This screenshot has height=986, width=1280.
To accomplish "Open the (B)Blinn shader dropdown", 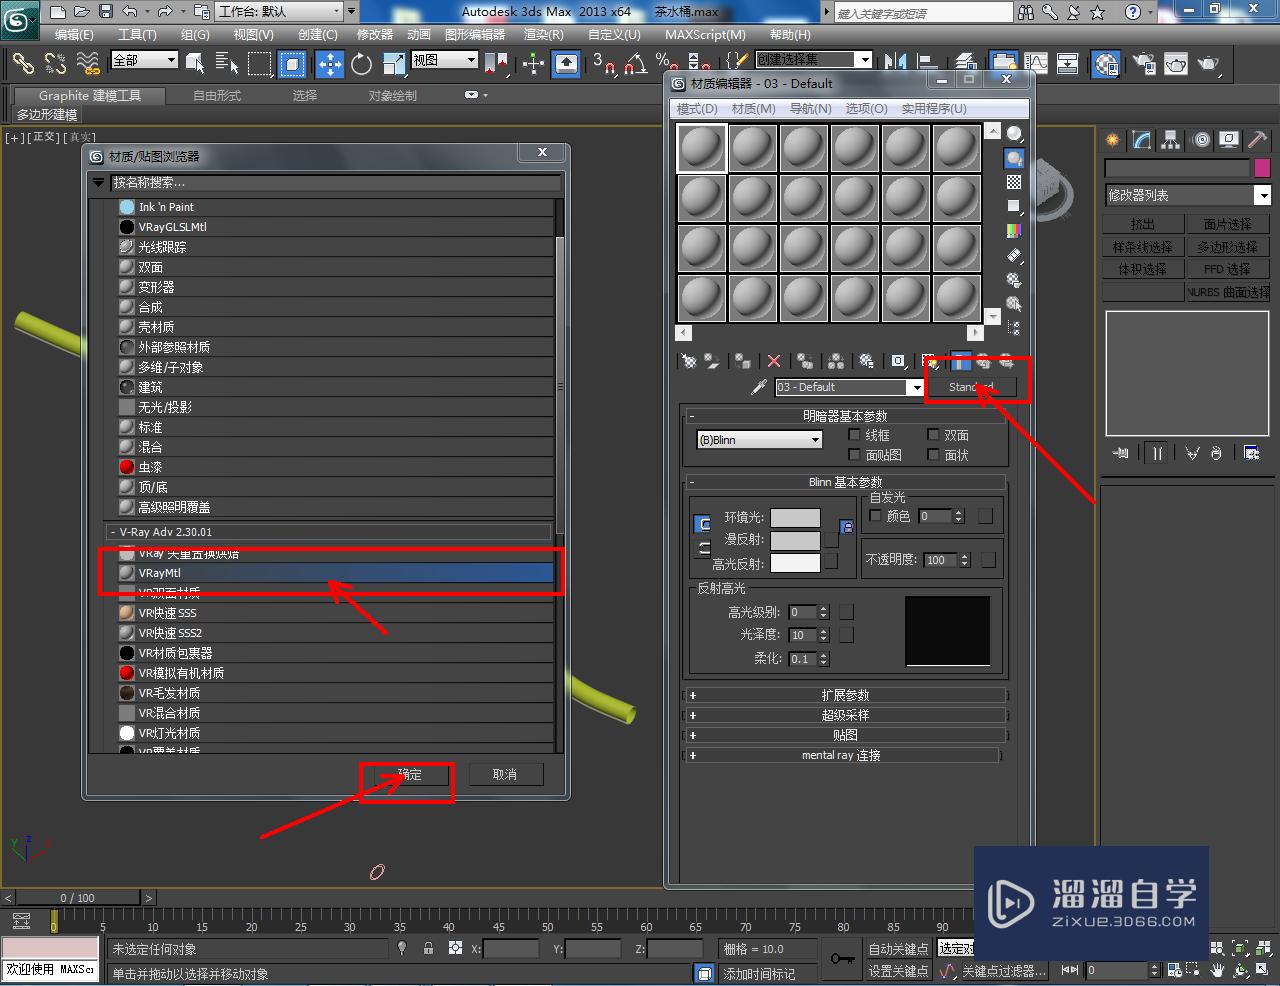I will tap(759, 440).
